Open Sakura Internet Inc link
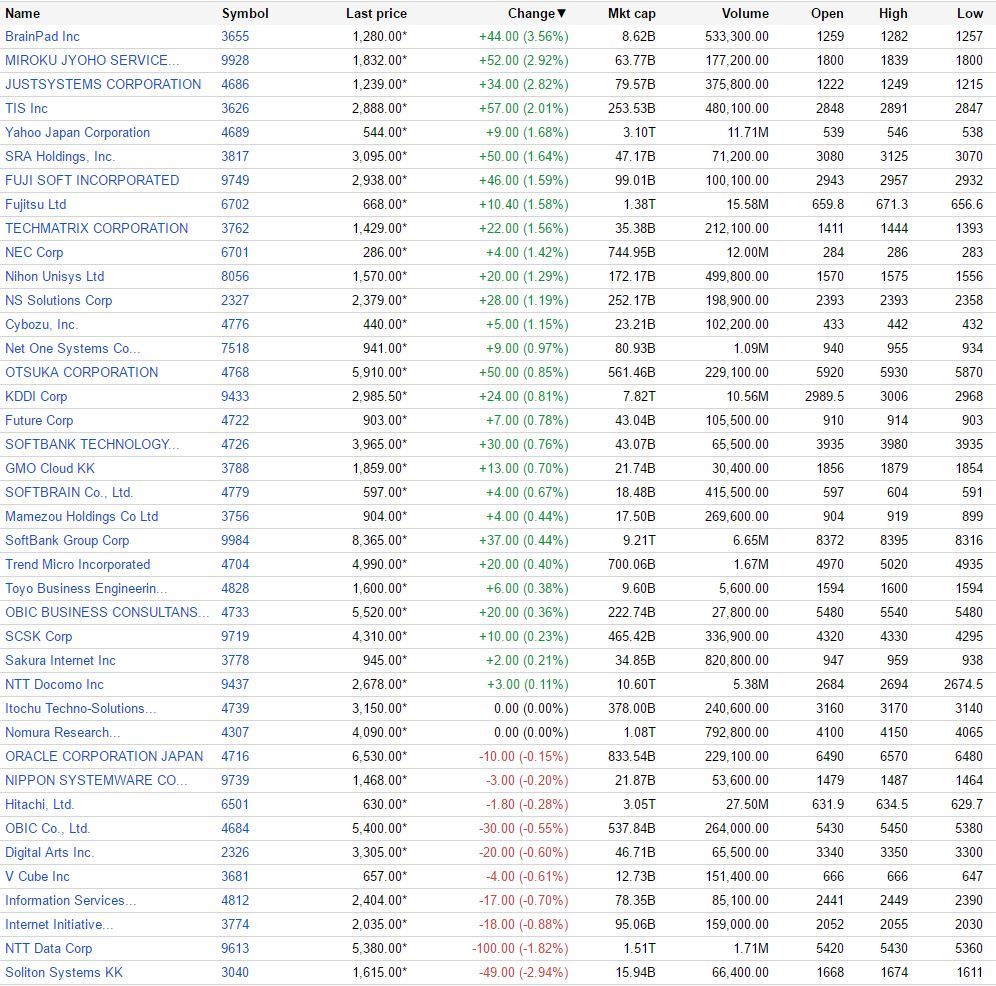996x986 pixels. click(x=60, y=661)
